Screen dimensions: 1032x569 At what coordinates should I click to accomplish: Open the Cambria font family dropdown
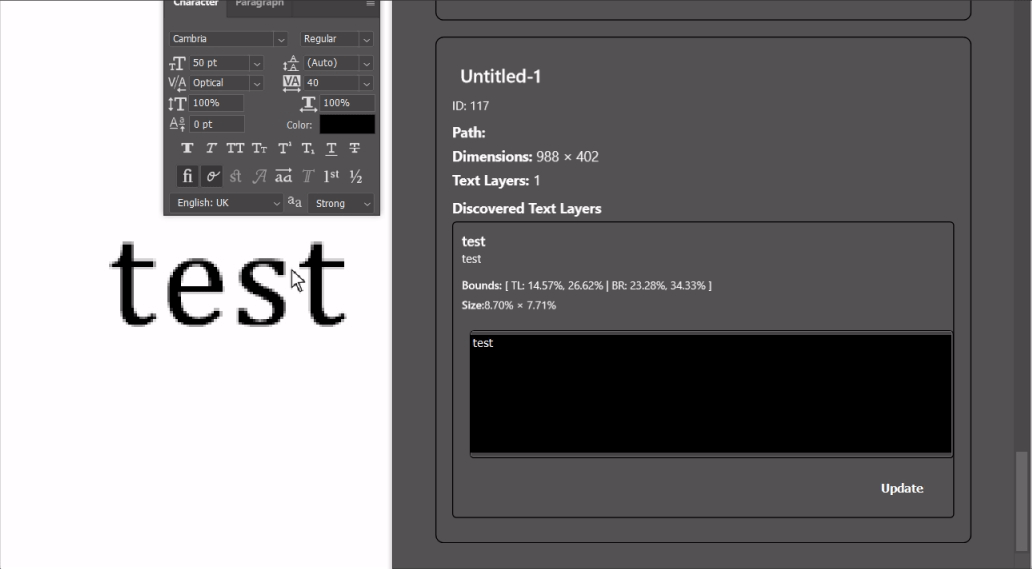281,39
